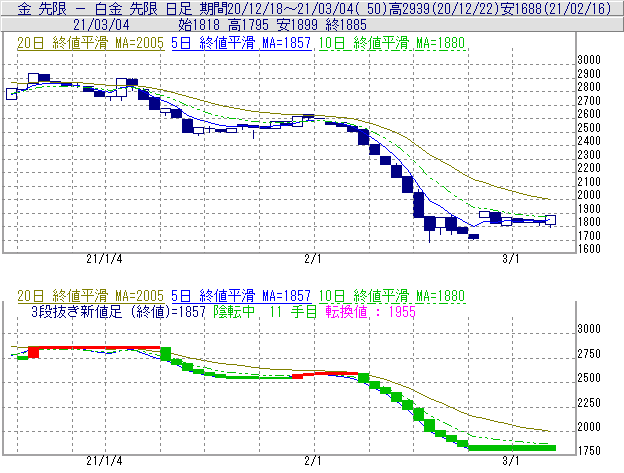Image resolution: width=624 pixels, height=473 pixels.
Task: Click the 2/1 date label under candlestick chart
Action: click(313, 259)
